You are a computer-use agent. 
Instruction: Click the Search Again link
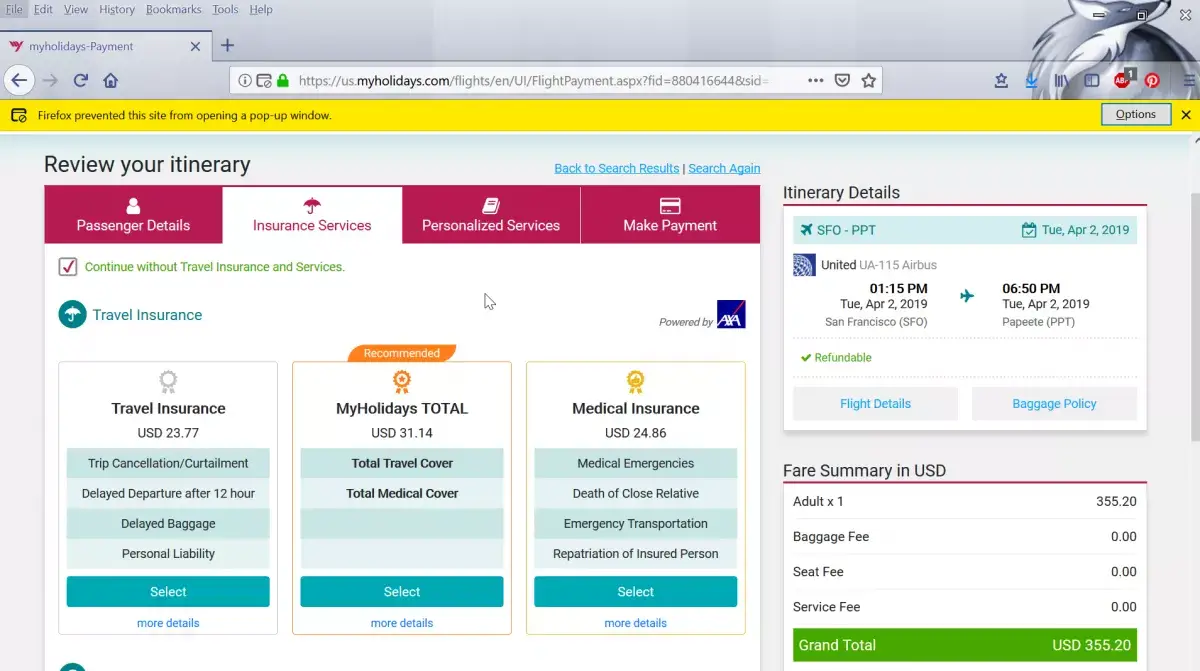click(x=724, y=168)
